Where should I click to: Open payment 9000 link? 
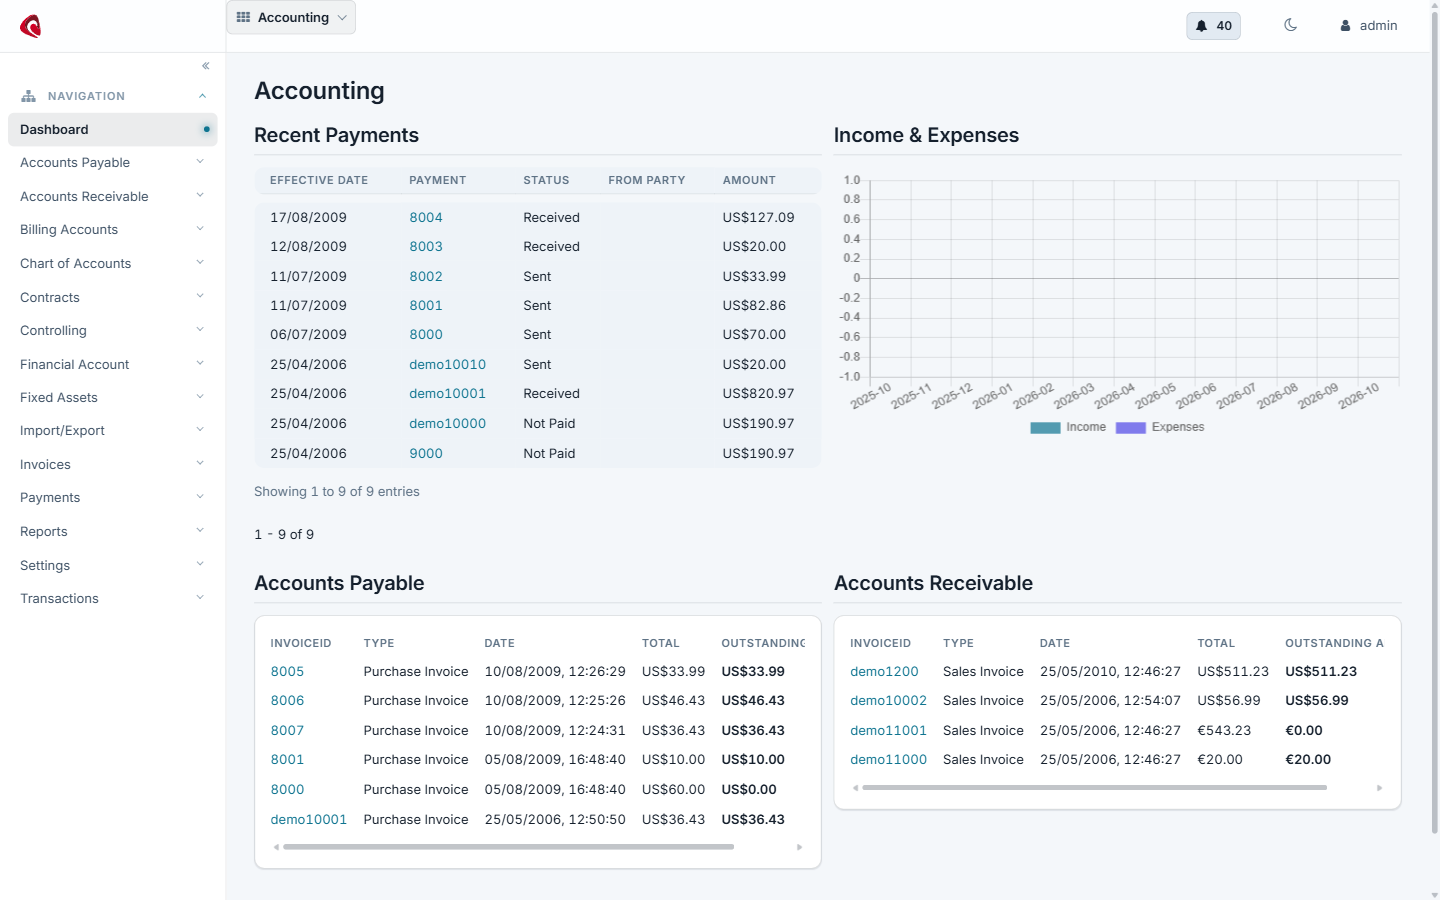(426, 453)
